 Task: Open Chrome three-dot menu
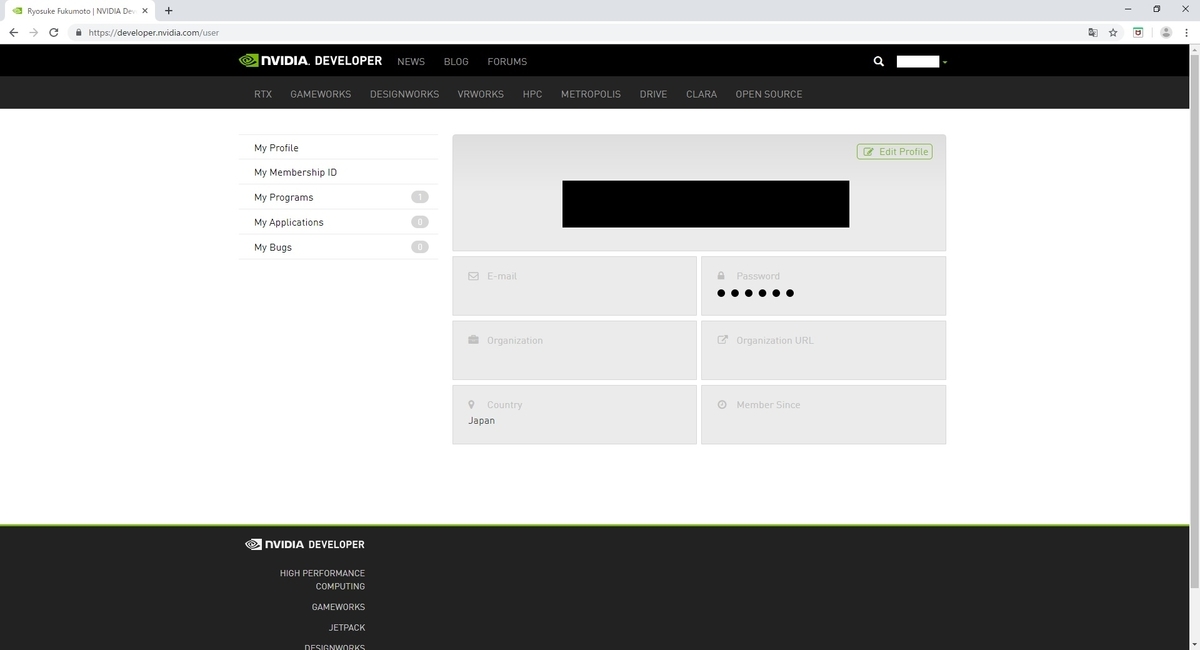coord(1187,32)
